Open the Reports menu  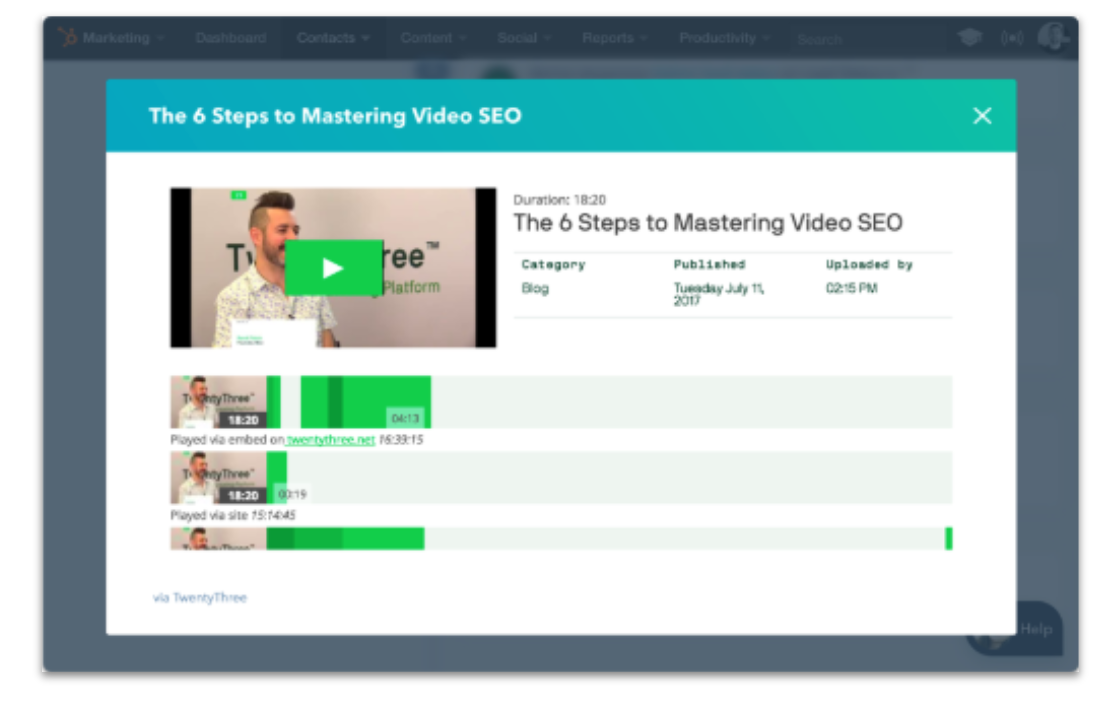point(615,38)
